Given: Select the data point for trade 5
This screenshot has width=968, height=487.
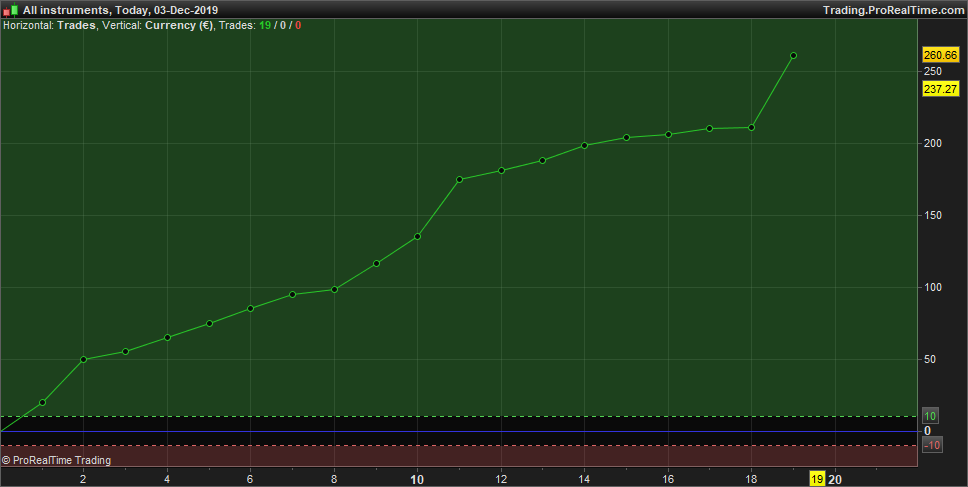Looking at the screenshot, I should pos(209,323).
